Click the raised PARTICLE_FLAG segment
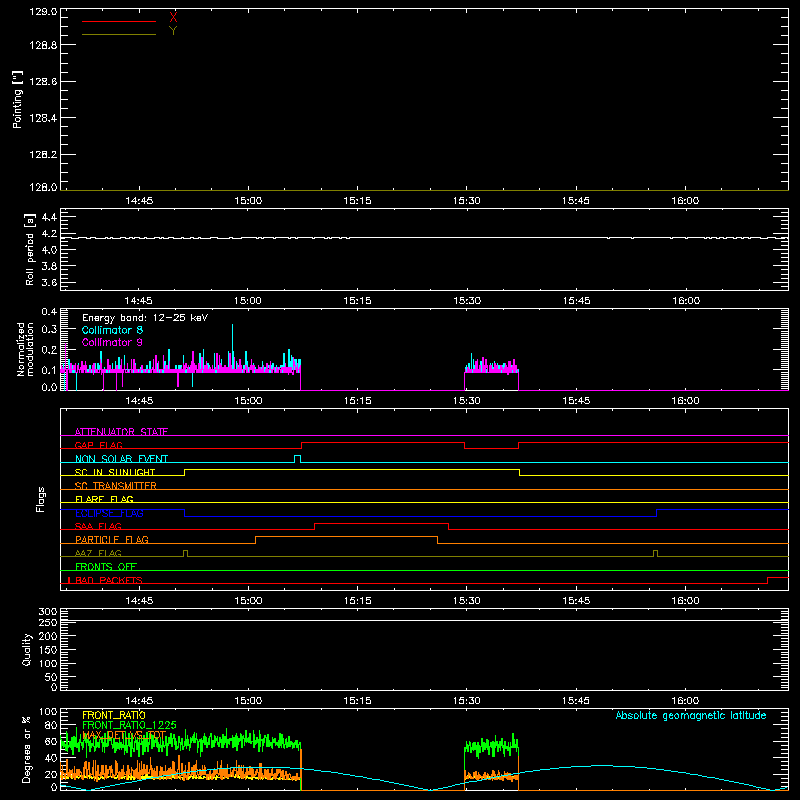 pyautogui.click(x=346, y=537)
